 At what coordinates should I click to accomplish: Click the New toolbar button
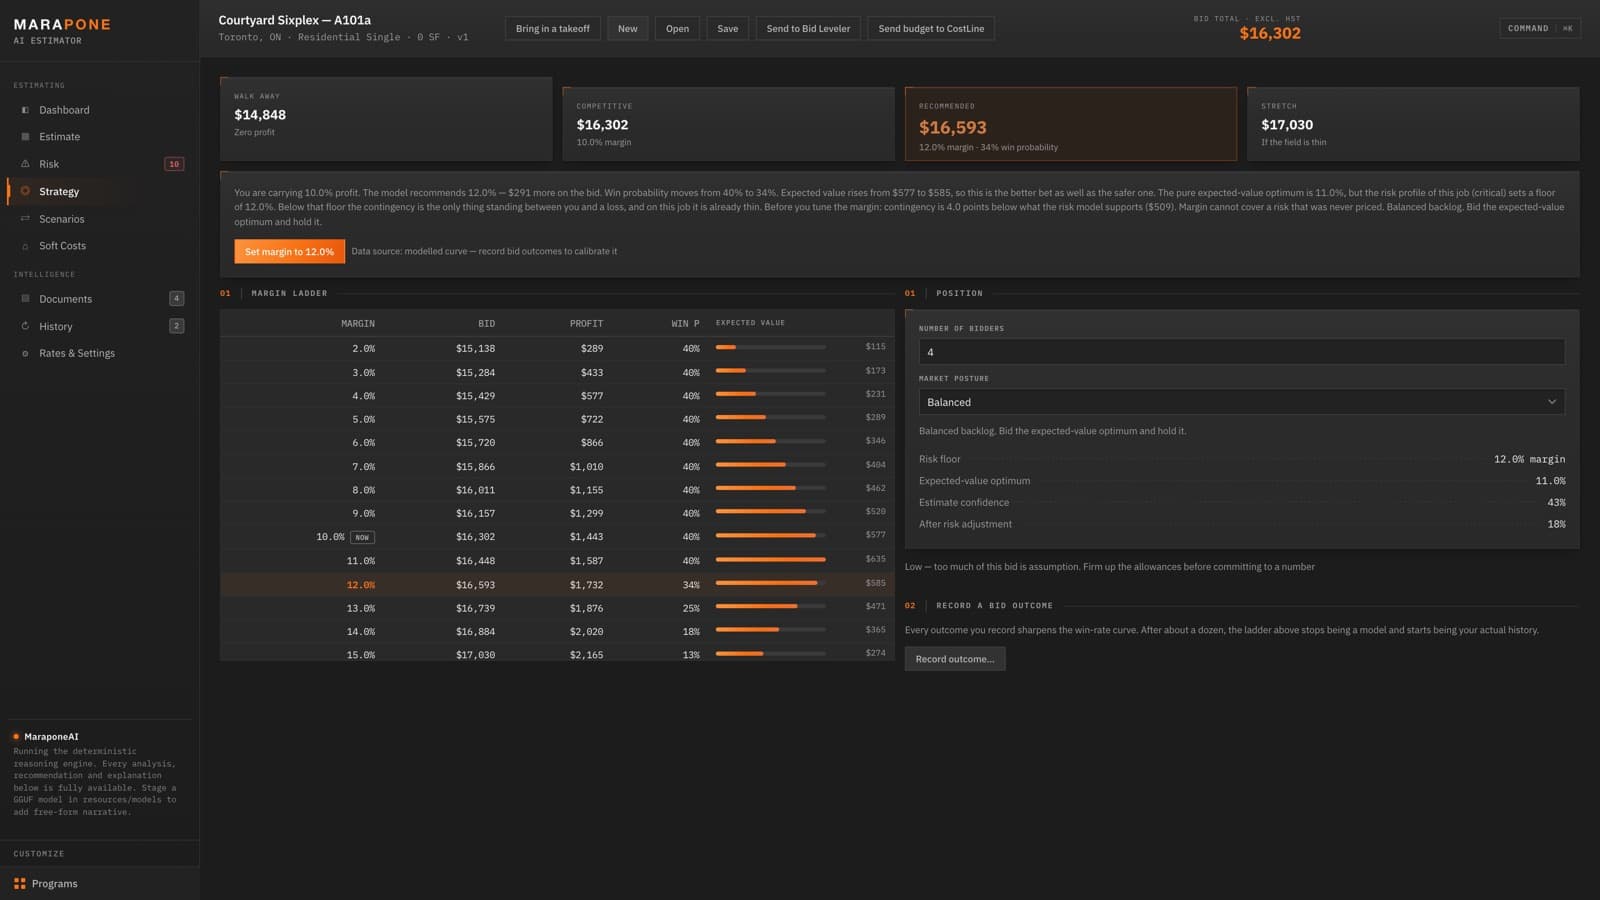pyautogui.click(x=627, y=28)
